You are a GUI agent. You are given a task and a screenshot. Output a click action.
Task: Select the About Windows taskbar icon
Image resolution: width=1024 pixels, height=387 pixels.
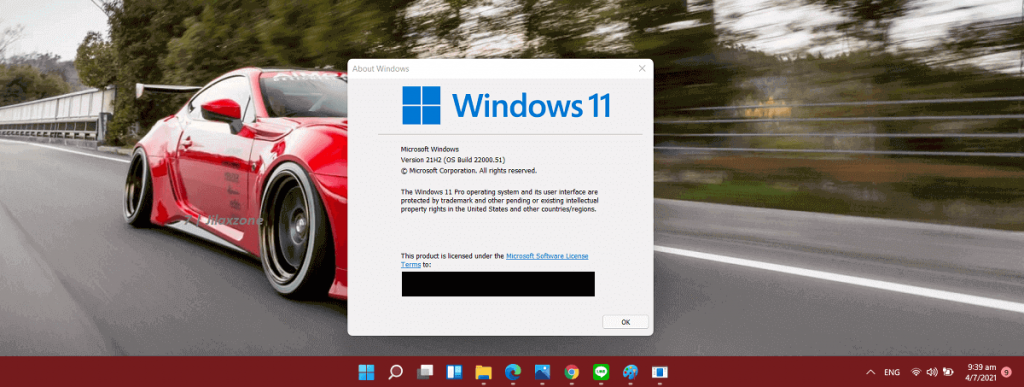pyautogui.click(x=660, y=372)
